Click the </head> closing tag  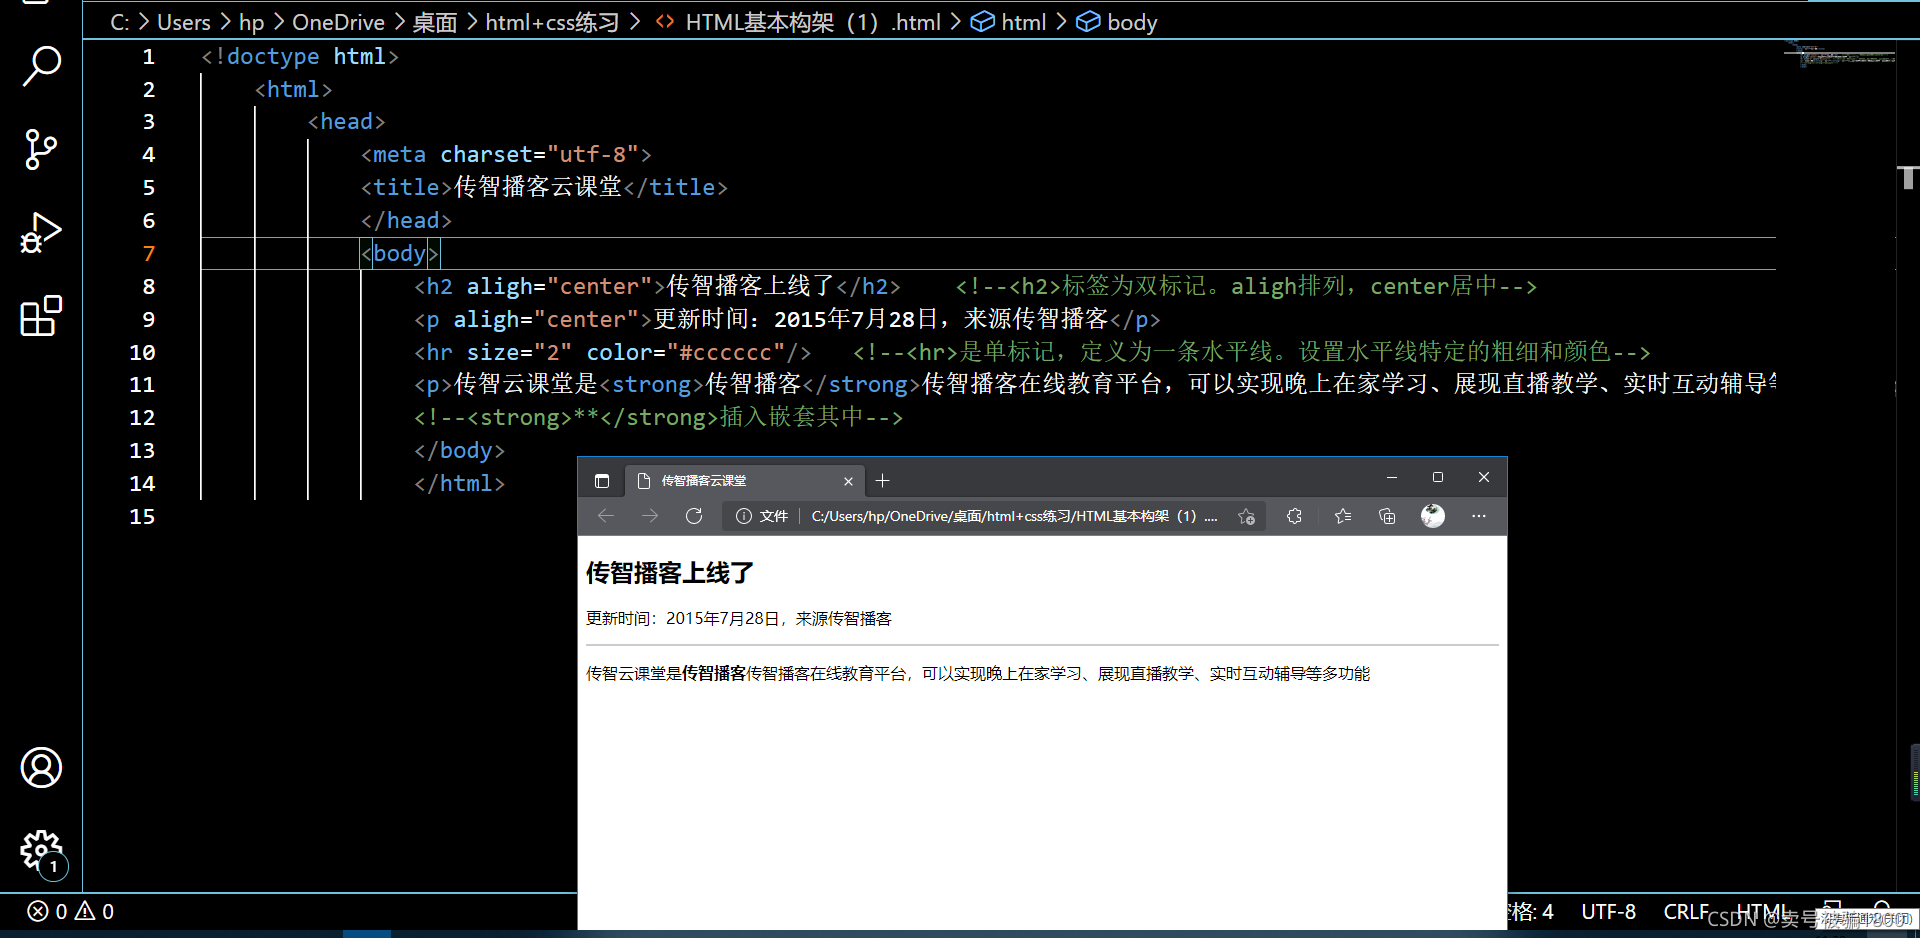click(x=406, y=220)
